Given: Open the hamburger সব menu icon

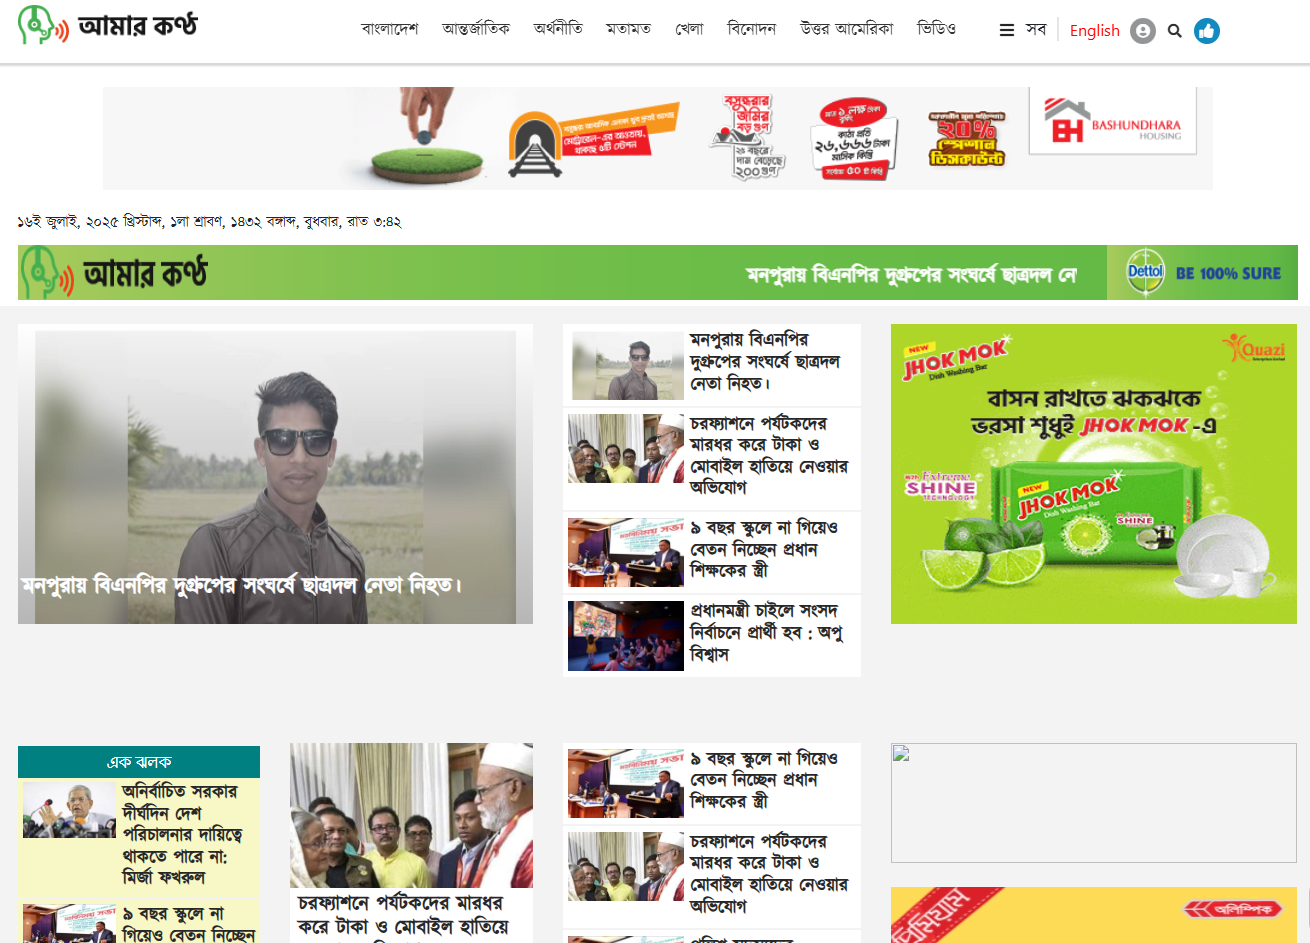Looking at the screenshot, I should pos(1007,30).
